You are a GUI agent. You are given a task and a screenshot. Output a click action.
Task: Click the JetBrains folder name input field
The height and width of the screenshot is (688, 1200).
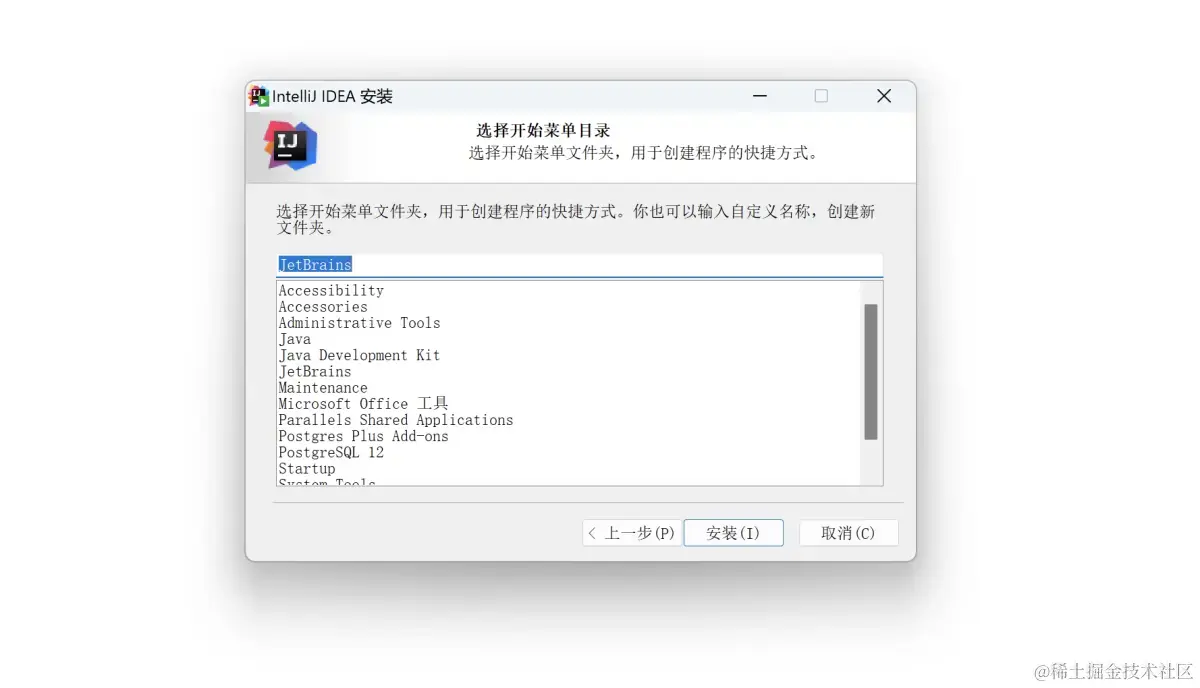tap(579, 265)
